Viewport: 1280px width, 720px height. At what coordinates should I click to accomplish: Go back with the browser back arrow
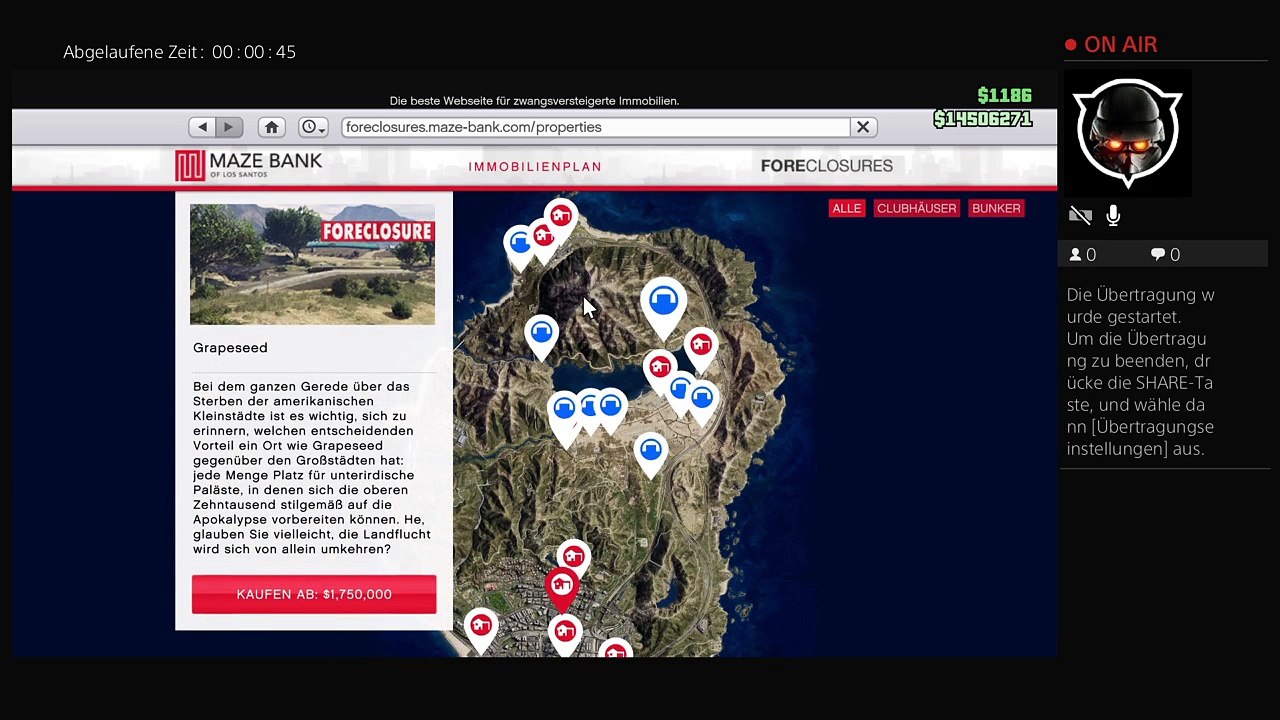pos(203,127)
